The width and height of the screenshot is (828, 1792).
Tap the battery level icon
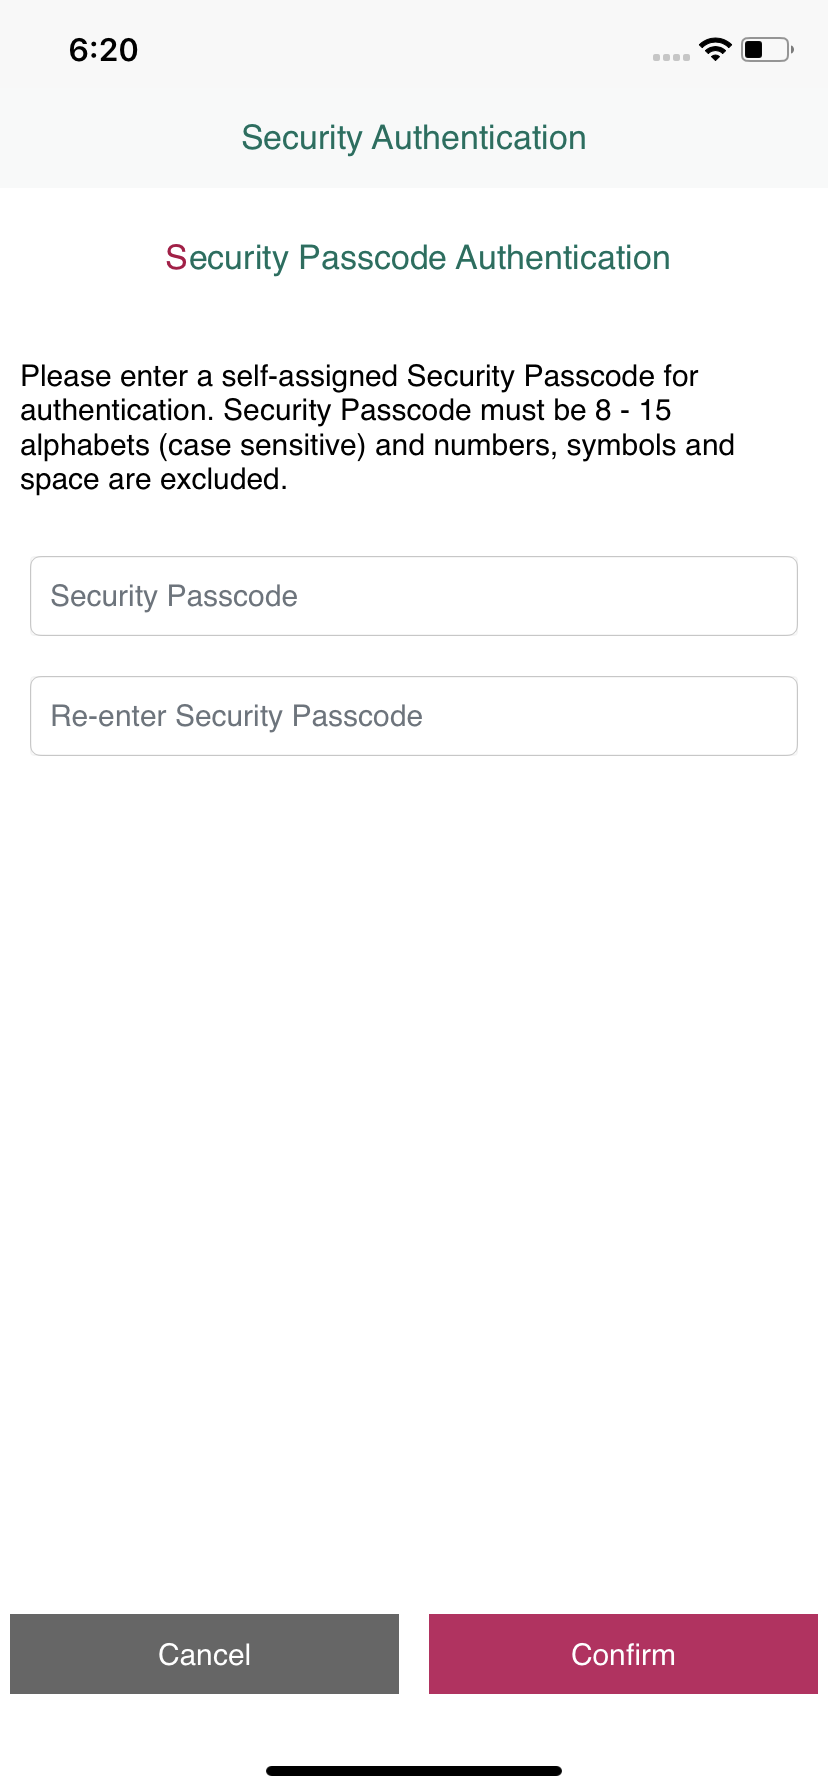coord(766,49)
